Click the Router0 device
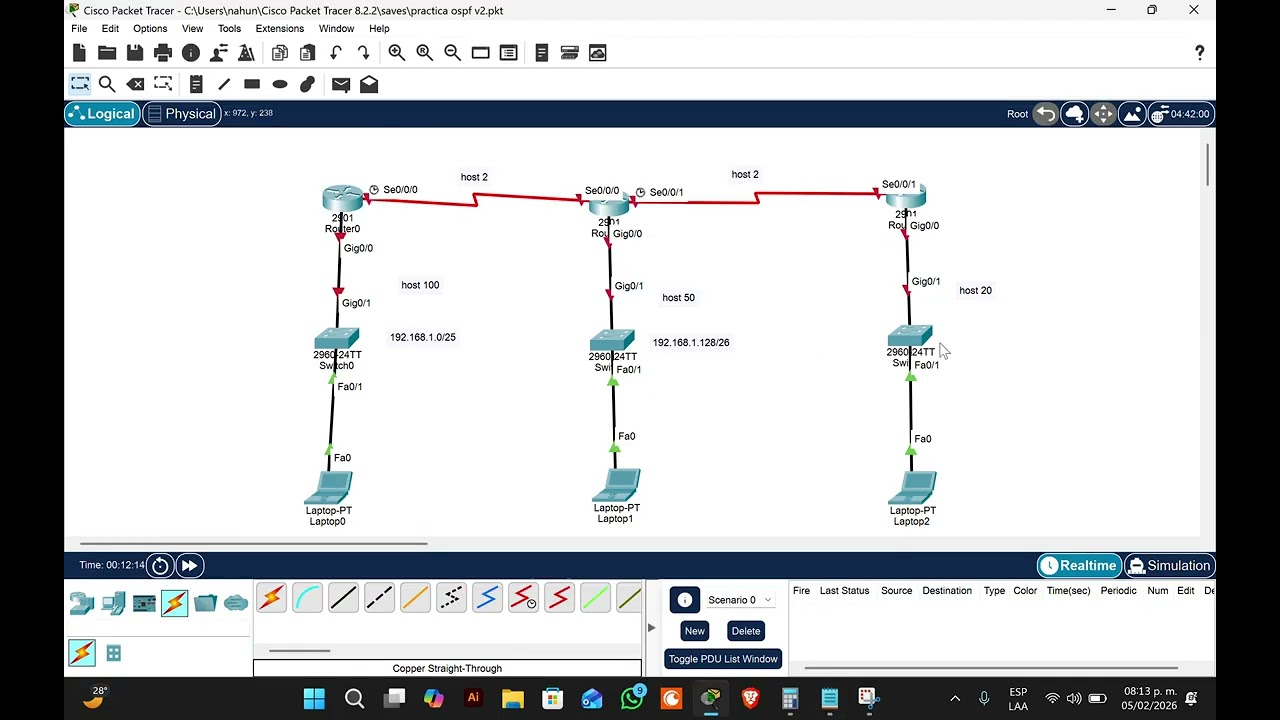This screenshot has height=720, width=1280. (x=343, y=199)
